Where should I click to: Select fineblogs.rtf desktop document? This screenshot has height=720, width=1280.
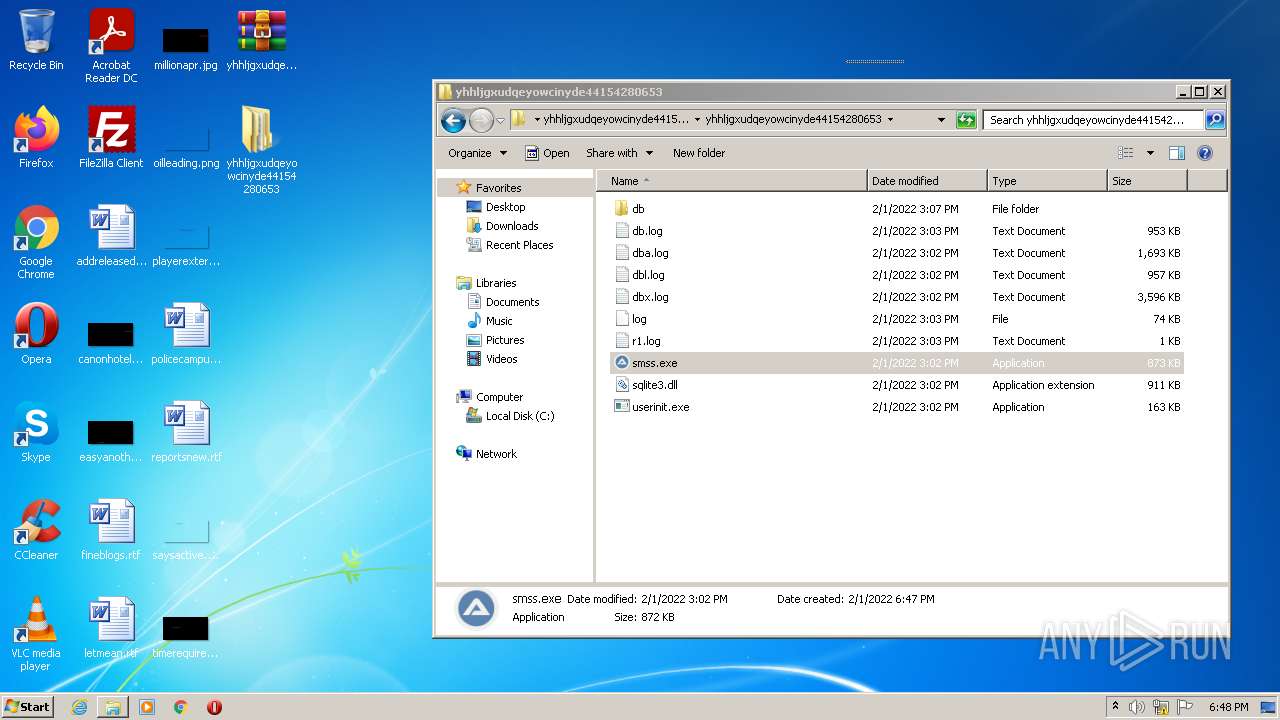[x=111, y=529]
